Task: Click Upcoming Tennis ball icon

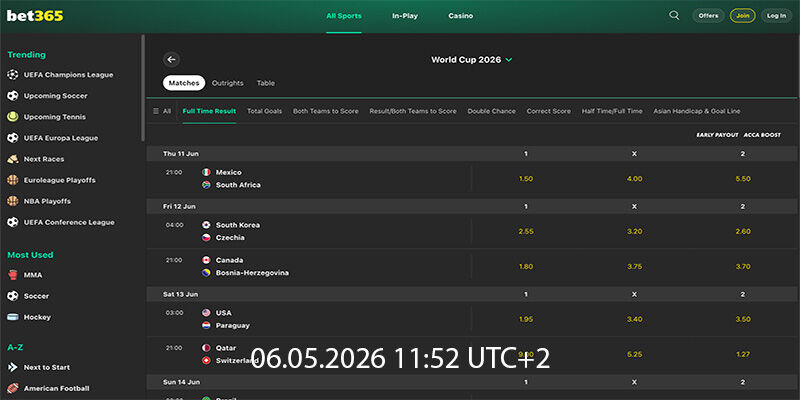Action: (13, 117)
